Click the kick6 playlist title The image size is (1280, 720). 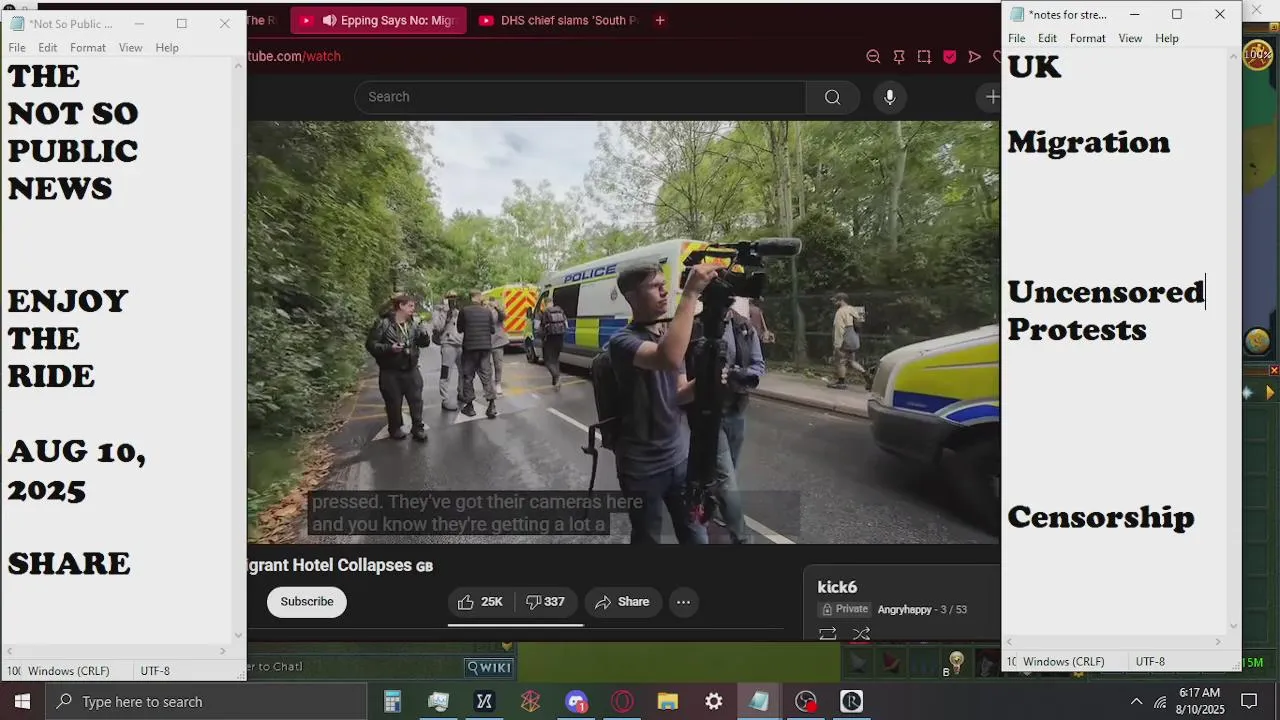[x=837, y=587]
